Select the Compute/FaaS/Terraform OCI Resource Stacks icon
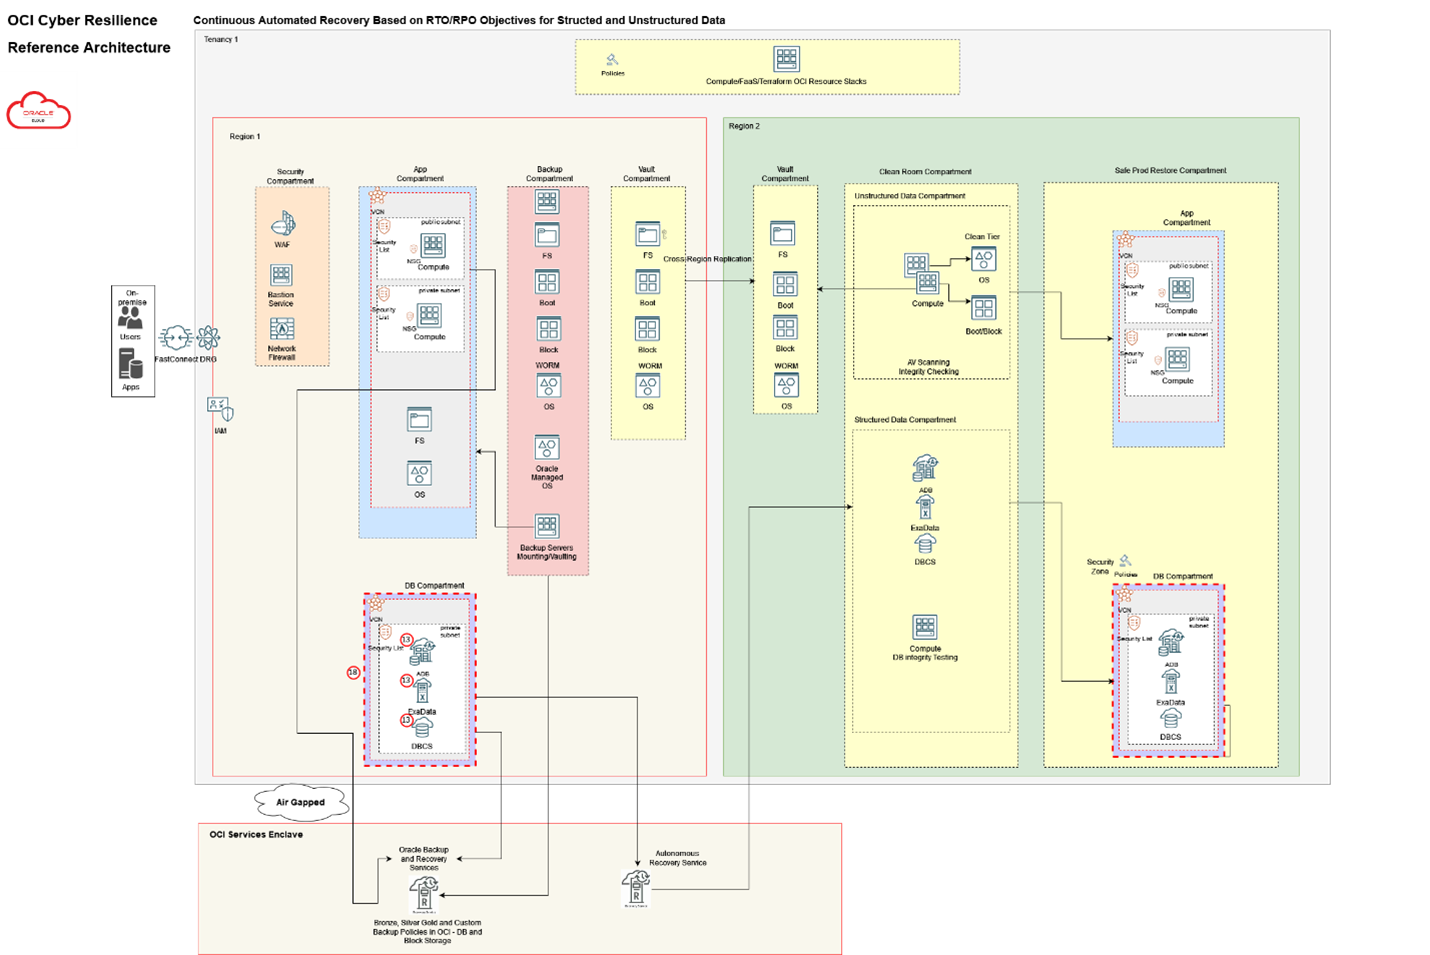This screenshot has width=1430, height=955. (788, 60)
